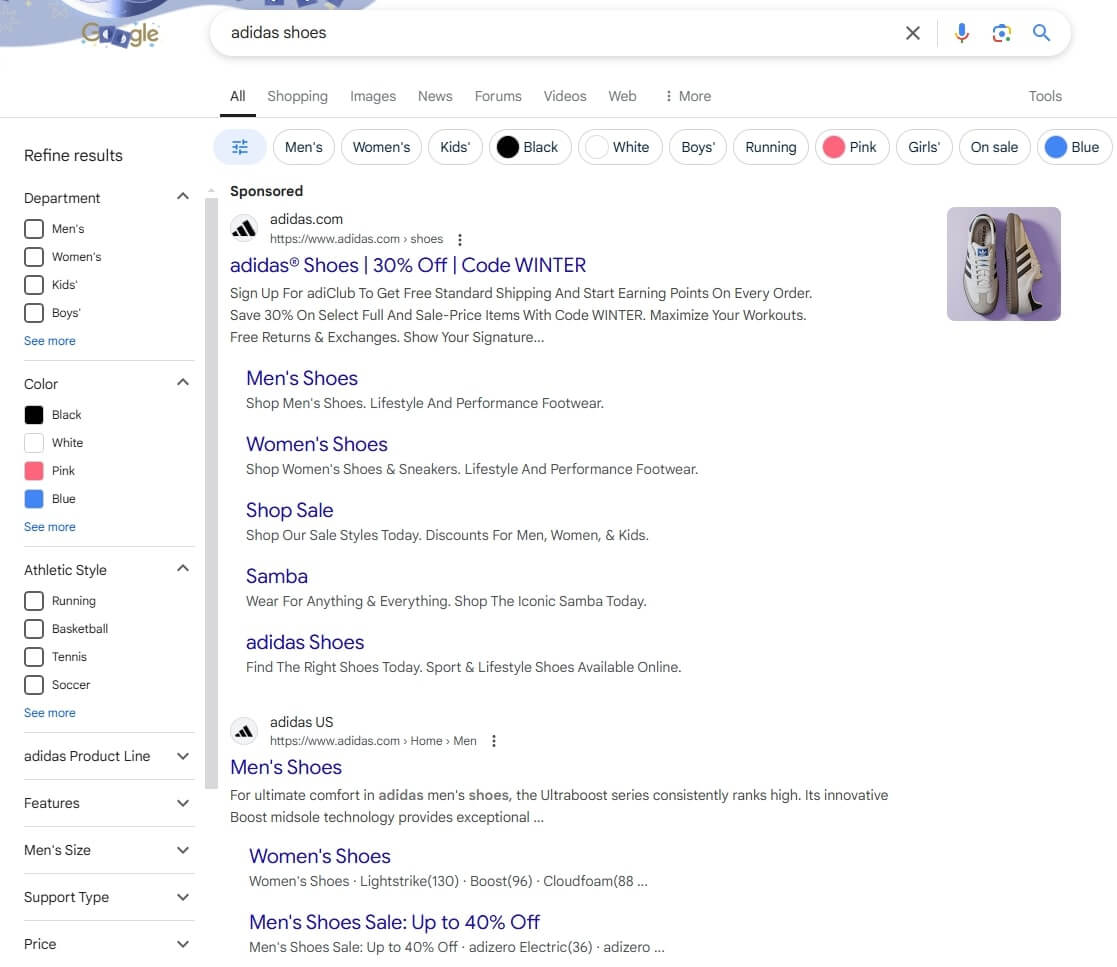Start voice search with the microphone icon
The width and height of the screenshot is (1117, 967).
962,33
